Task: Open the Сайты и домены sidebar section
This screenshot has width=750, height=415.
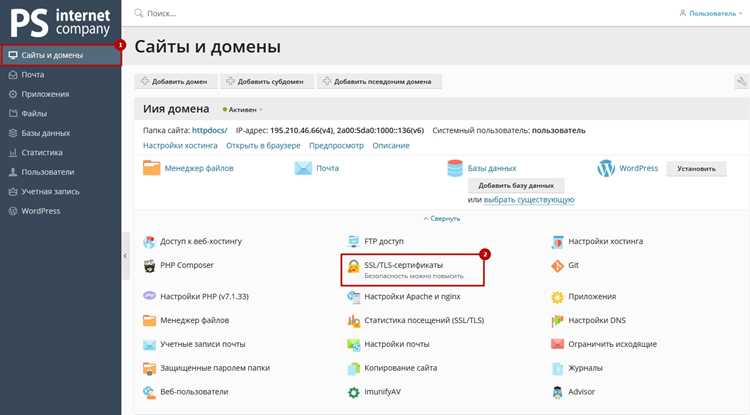Action: [60, 55]
